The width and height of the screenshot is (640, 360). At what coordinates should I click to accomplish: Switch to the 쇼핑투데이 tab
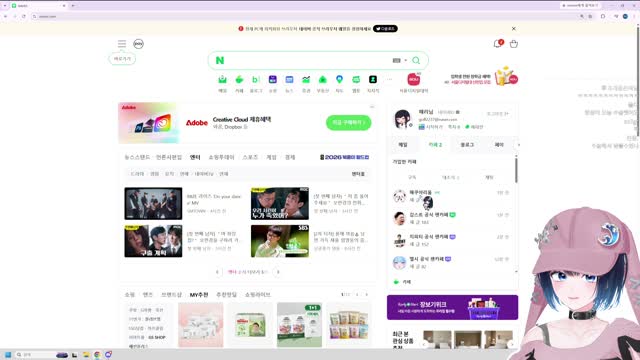click(221, 157)
